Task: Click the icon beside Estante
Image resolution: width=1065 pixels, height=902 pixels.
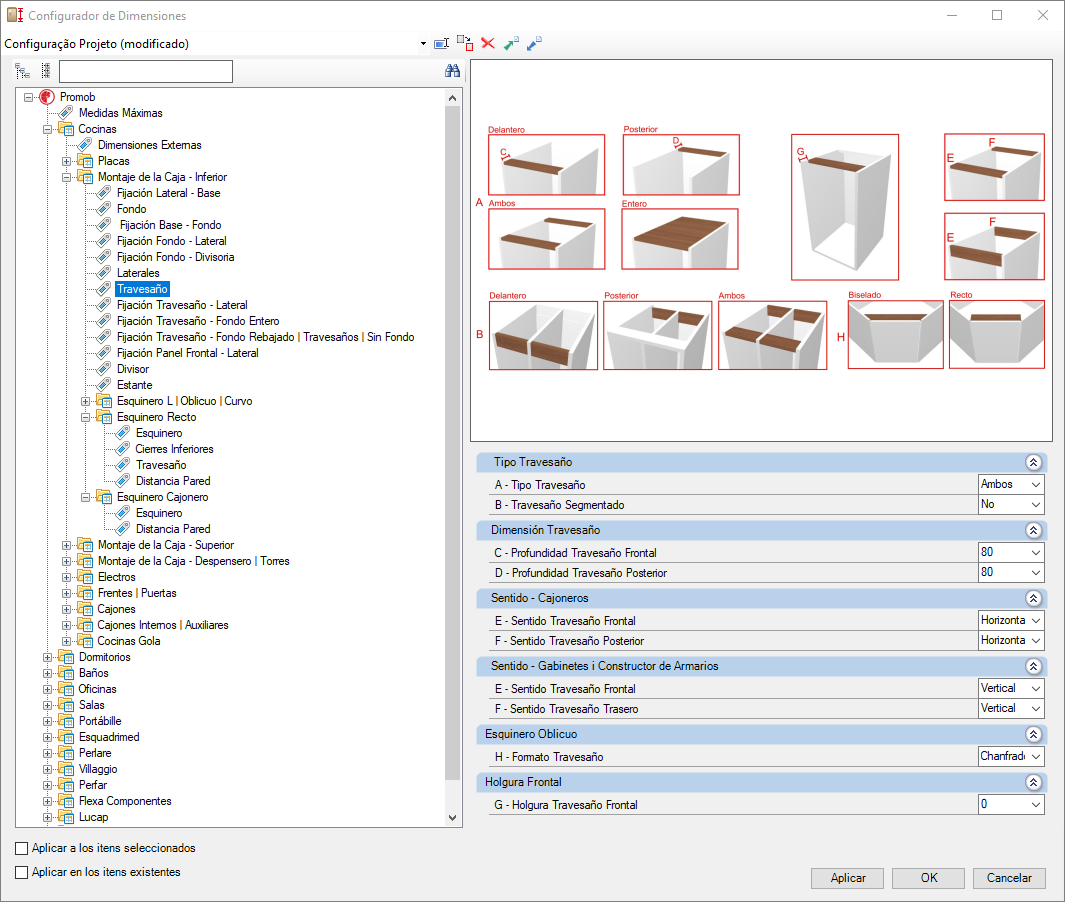Action: pos(104,385)
